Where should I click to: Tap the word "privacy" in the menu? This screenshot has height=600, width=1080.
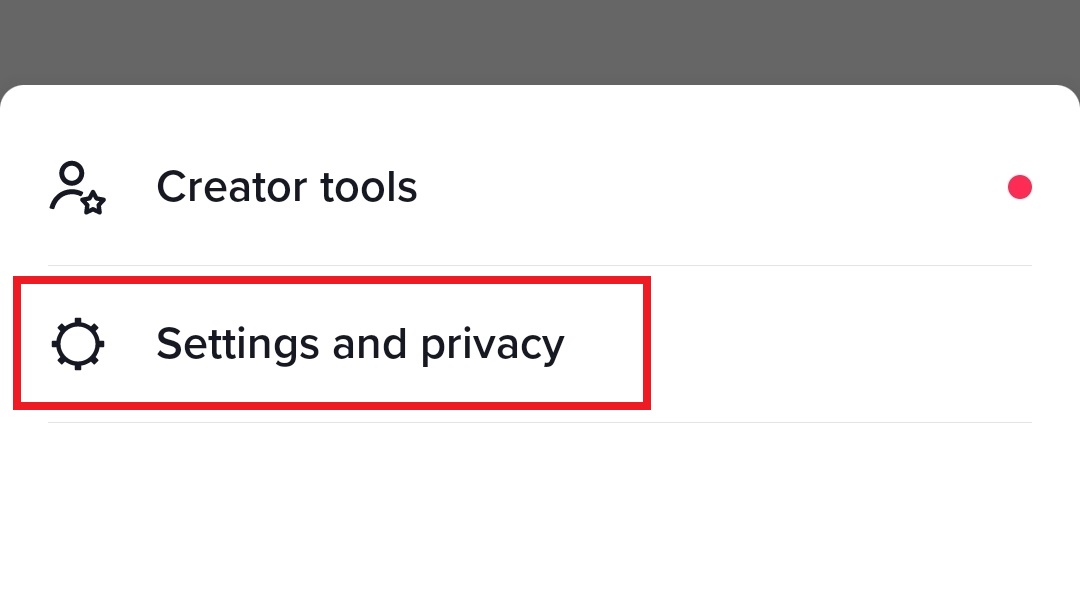tap(492, 345)
